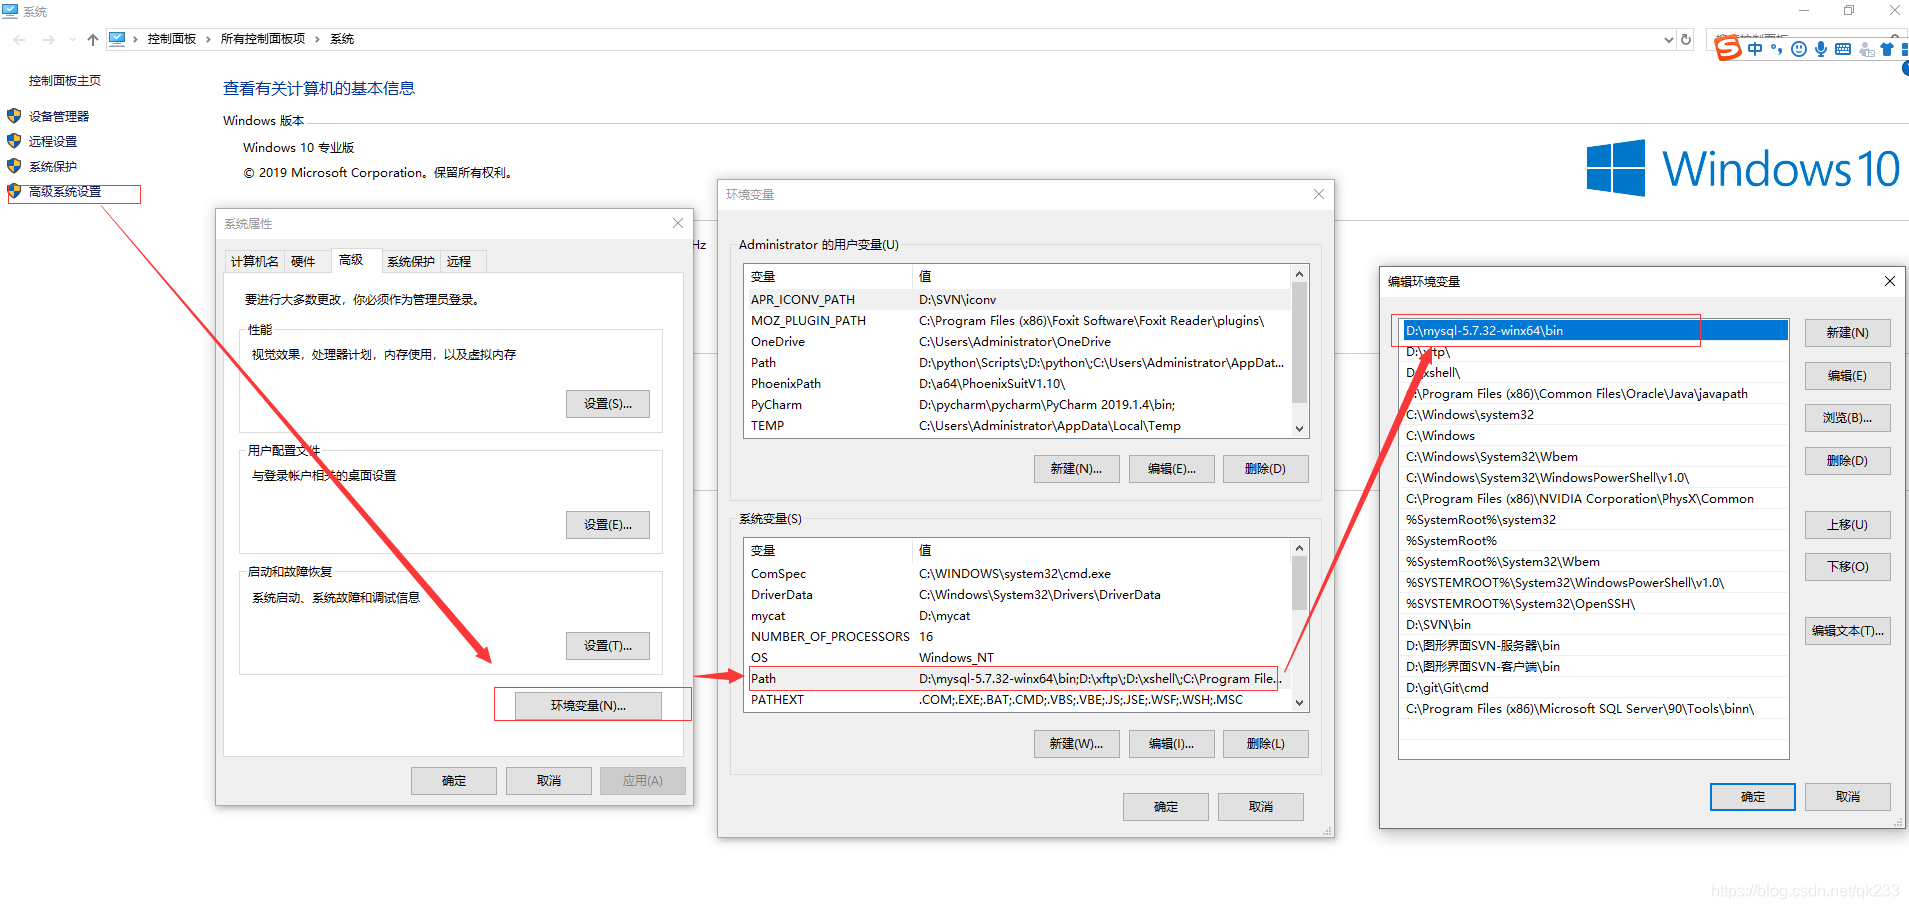
Task: Click 确定 in 编辑环境变量 dialog
Action: 1753,797
